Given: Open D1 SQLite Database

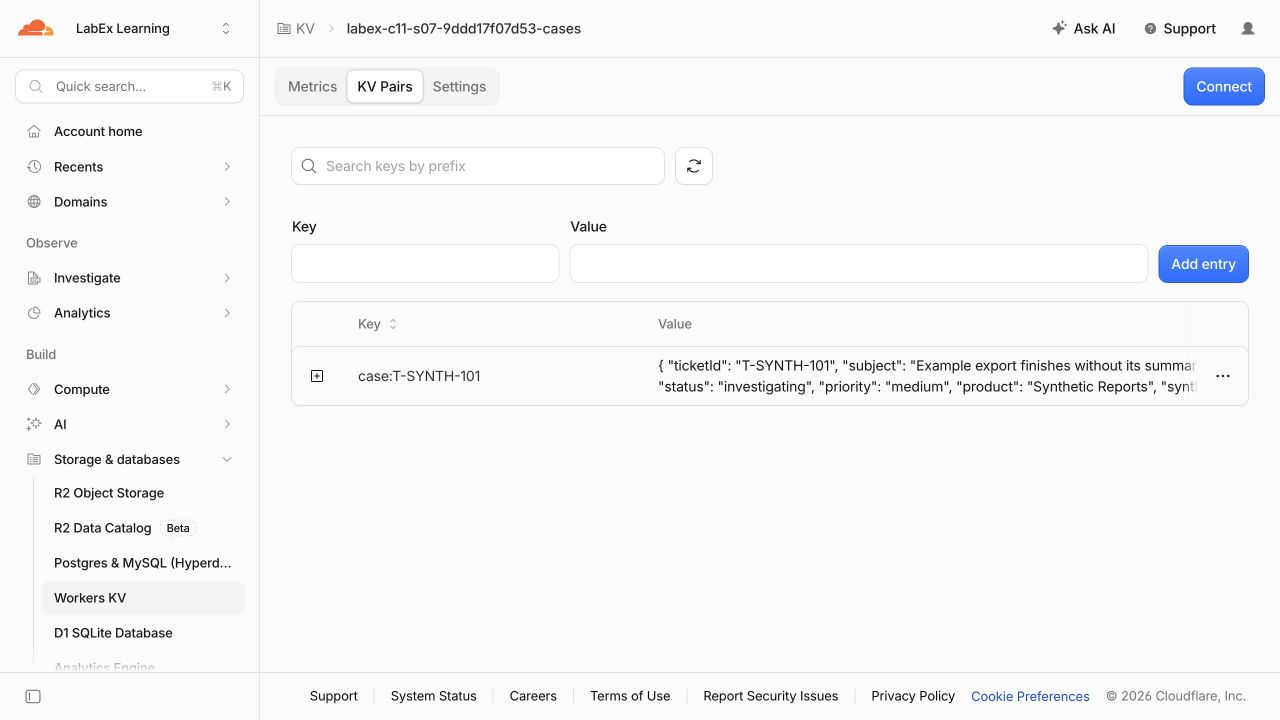Looking at the screenshot, I should coord(113,633).
